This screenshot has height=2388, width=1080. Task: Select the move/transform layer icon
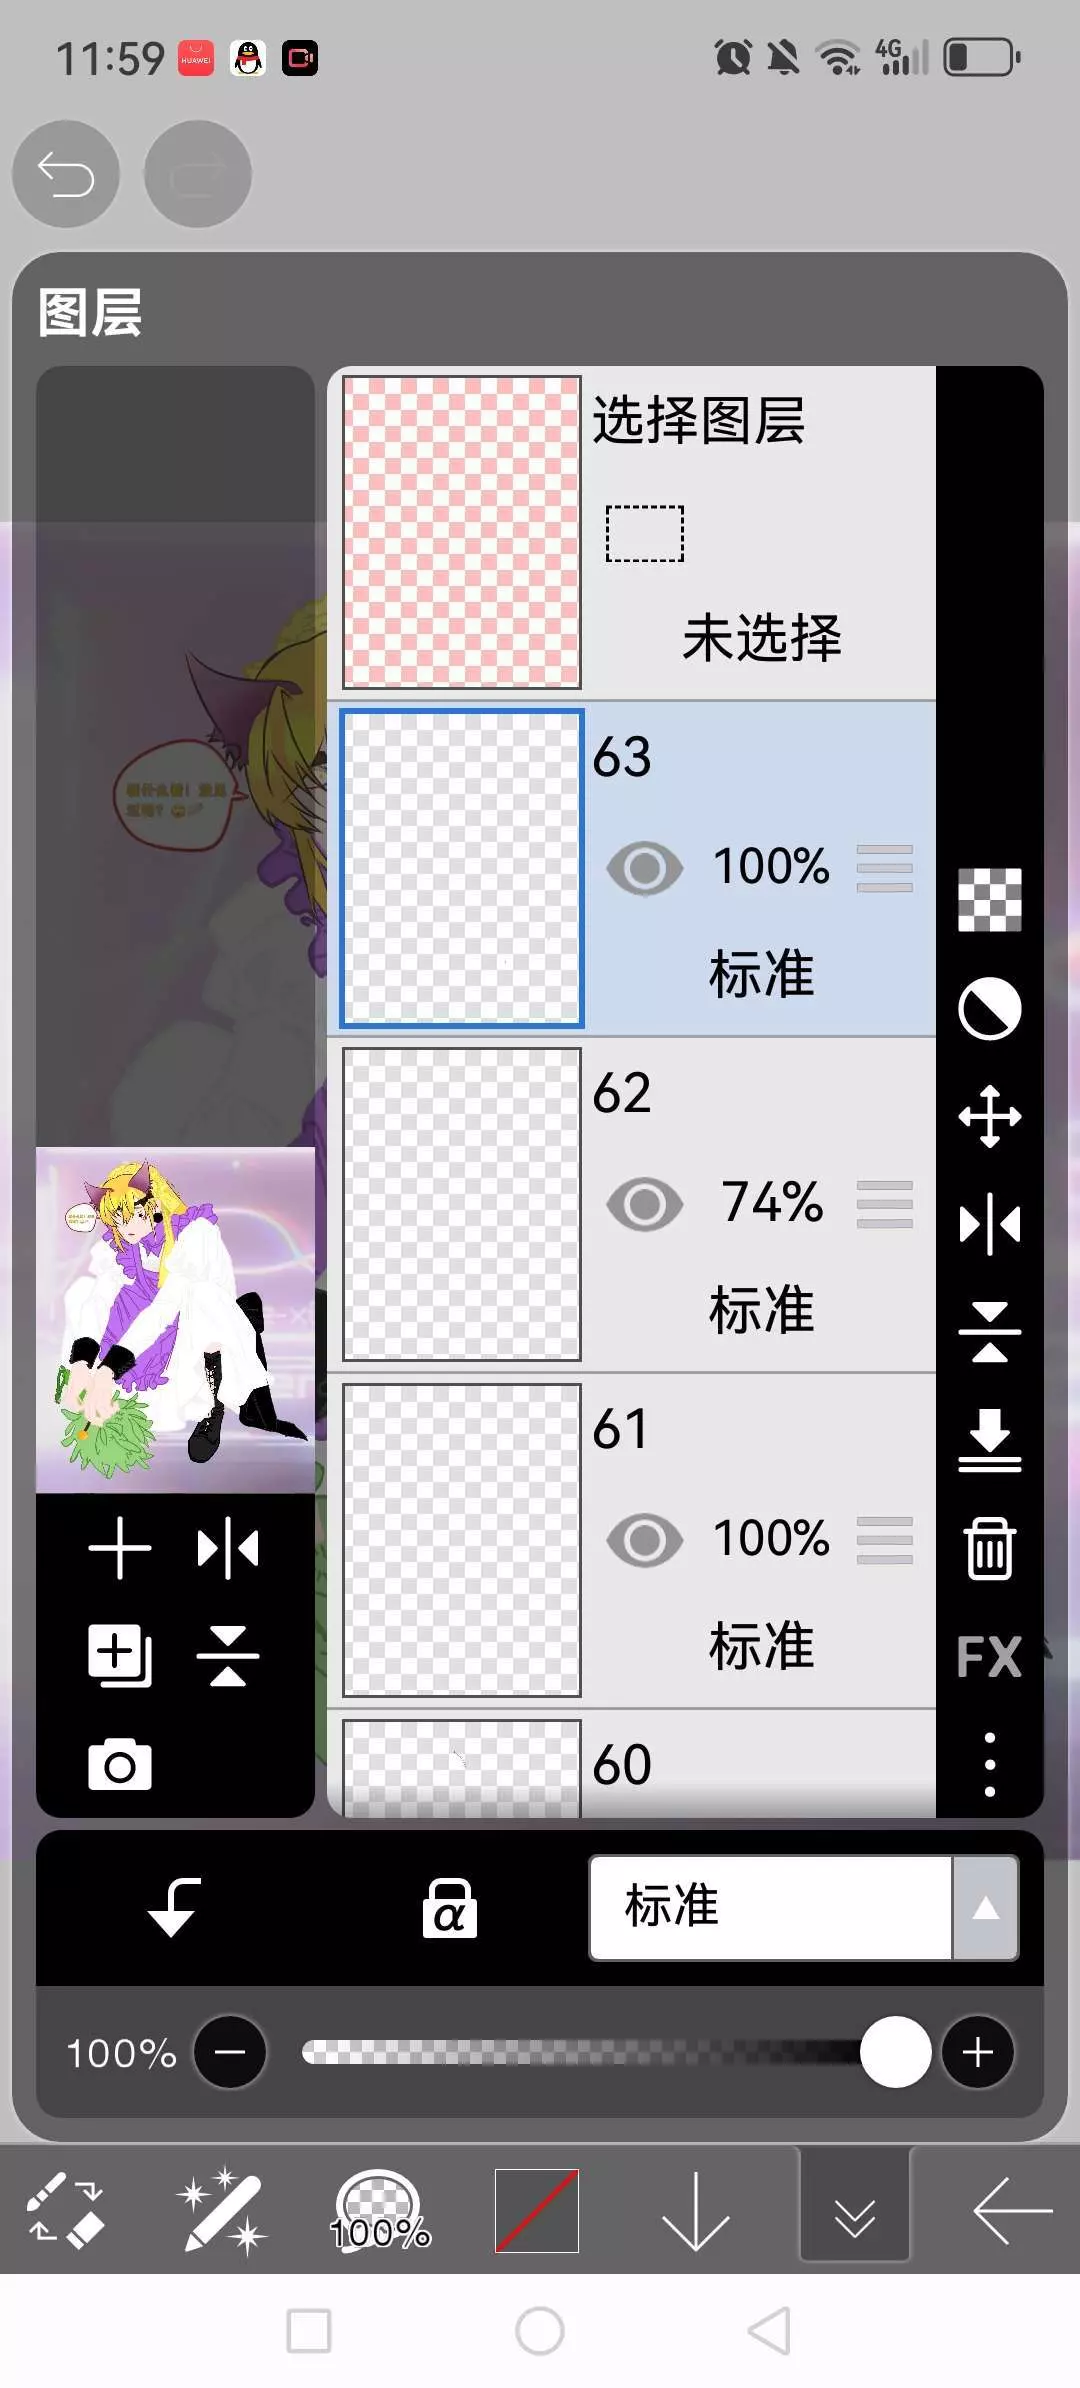pos(989,1116)
